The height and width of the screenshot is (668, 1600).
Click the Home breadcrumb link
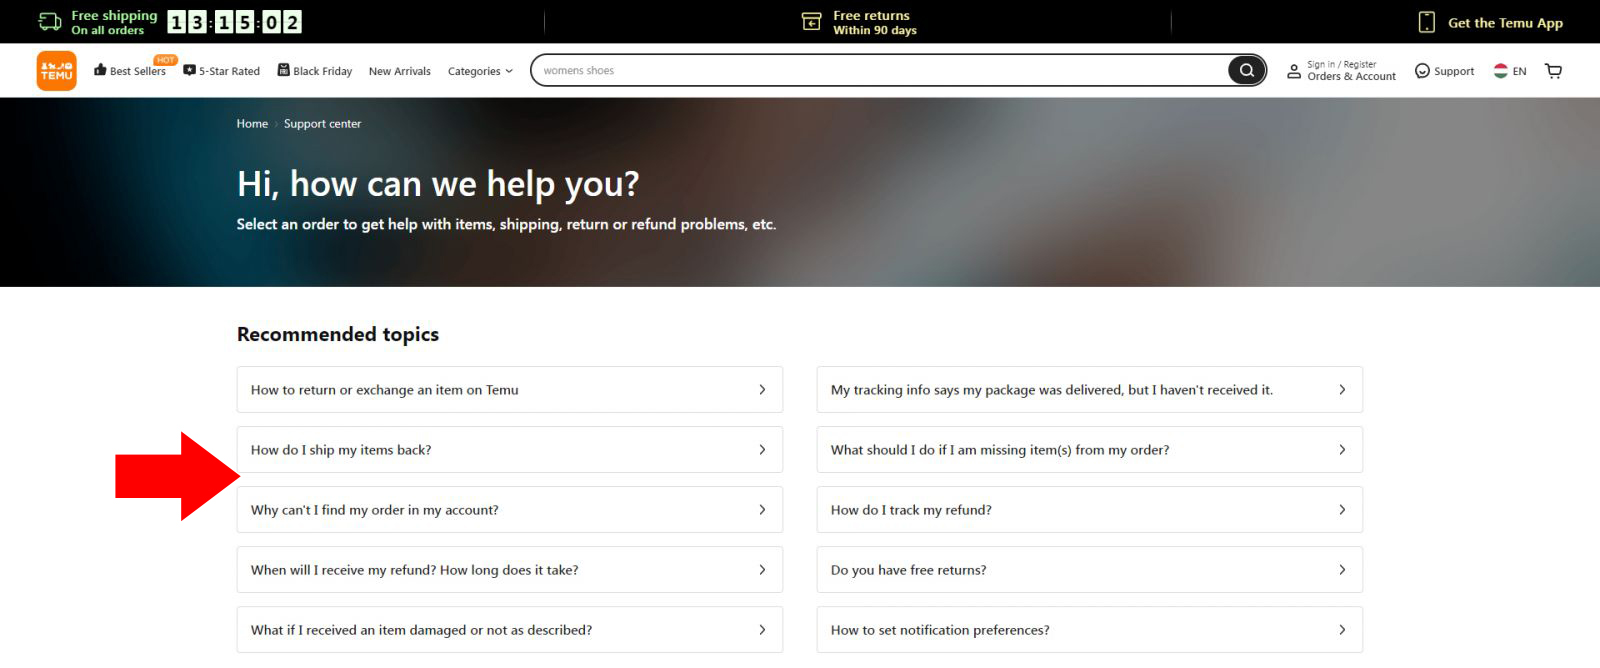coord(252,124)
